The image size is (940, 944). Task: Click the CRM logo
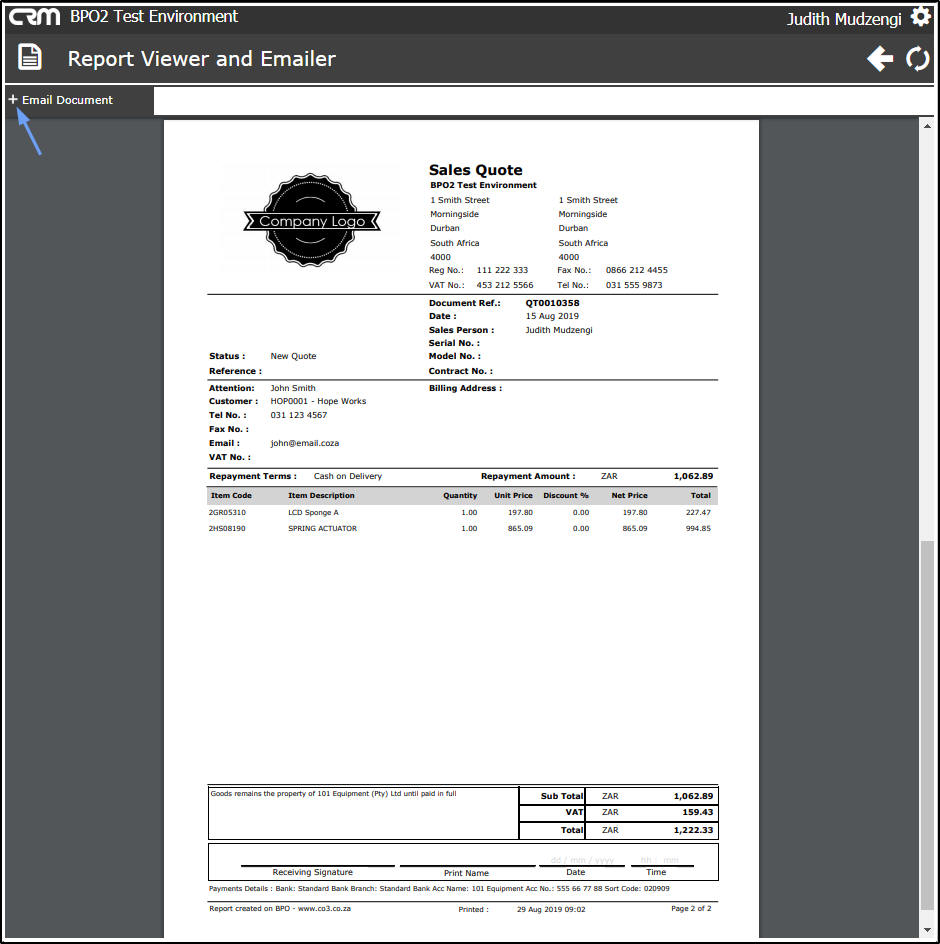[x=34, y=17]
